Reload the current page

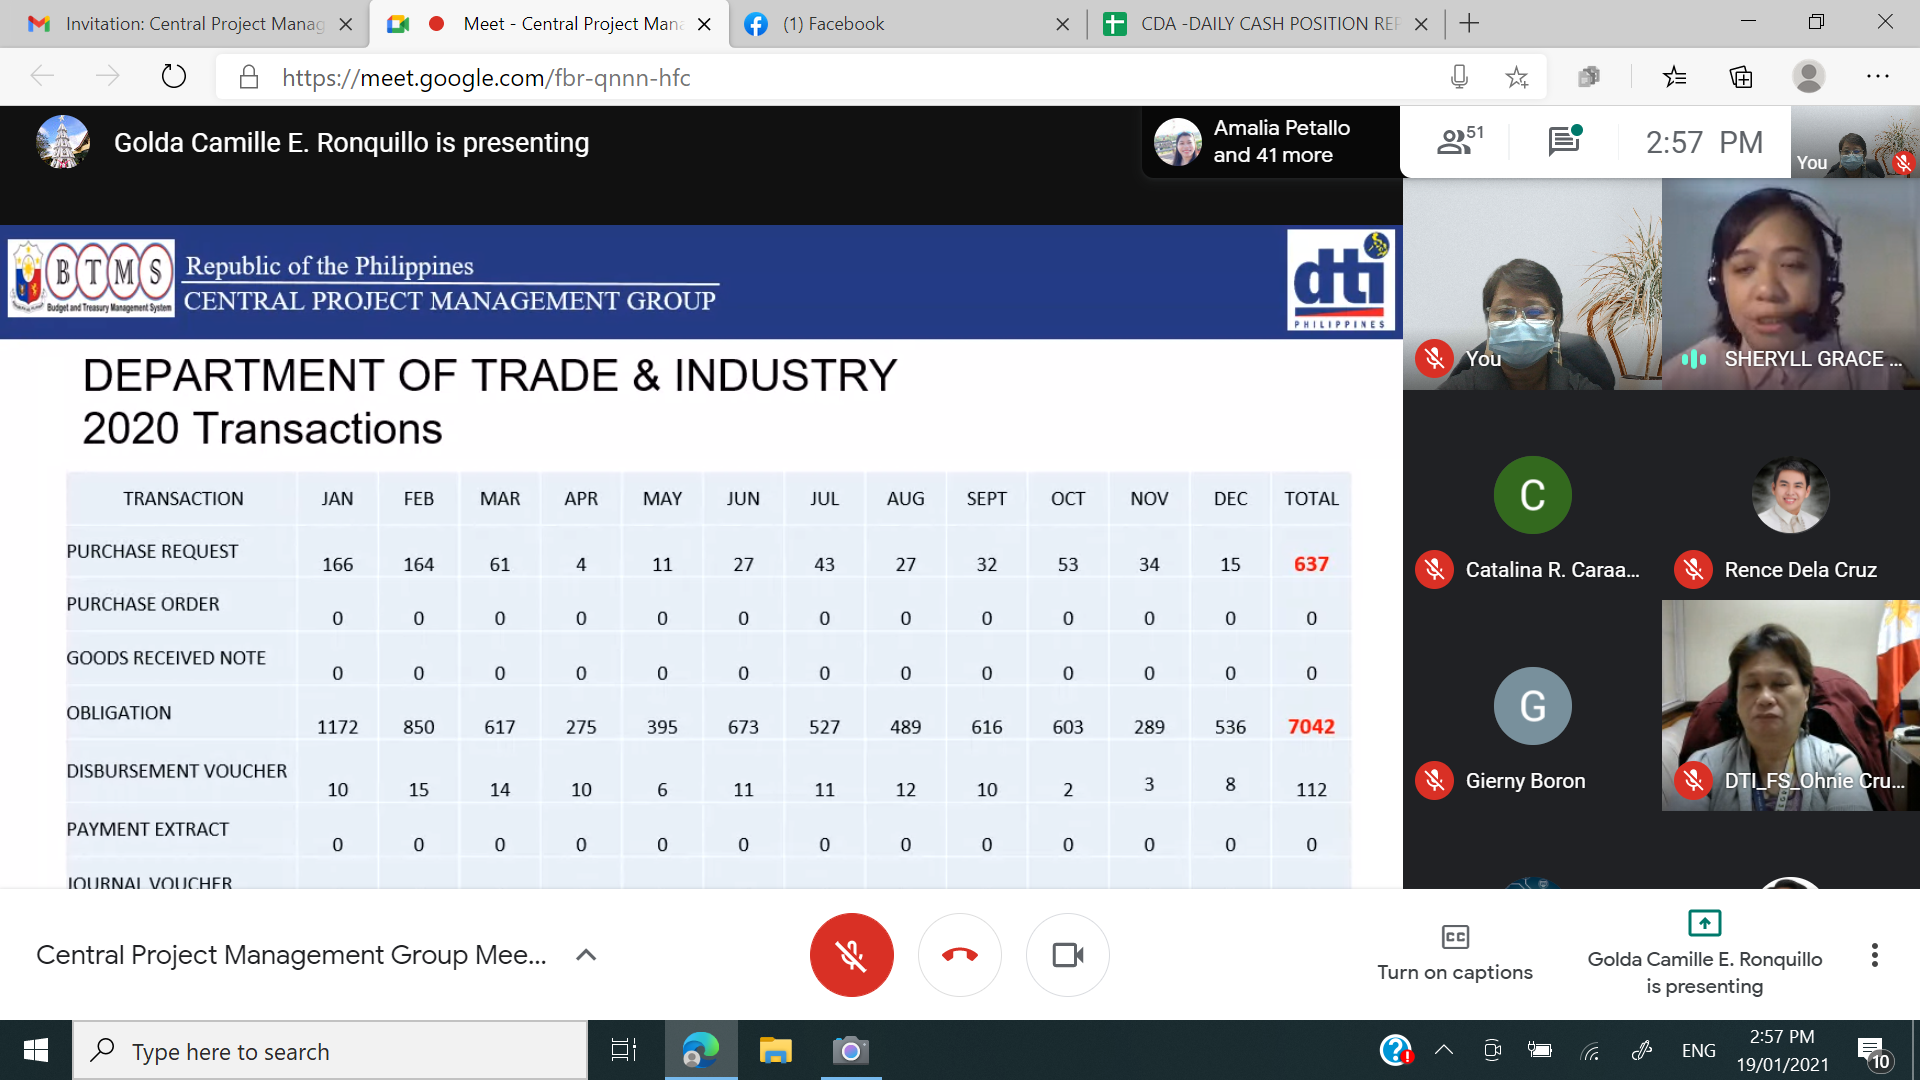pyautogui.click(x=174, y=76)
